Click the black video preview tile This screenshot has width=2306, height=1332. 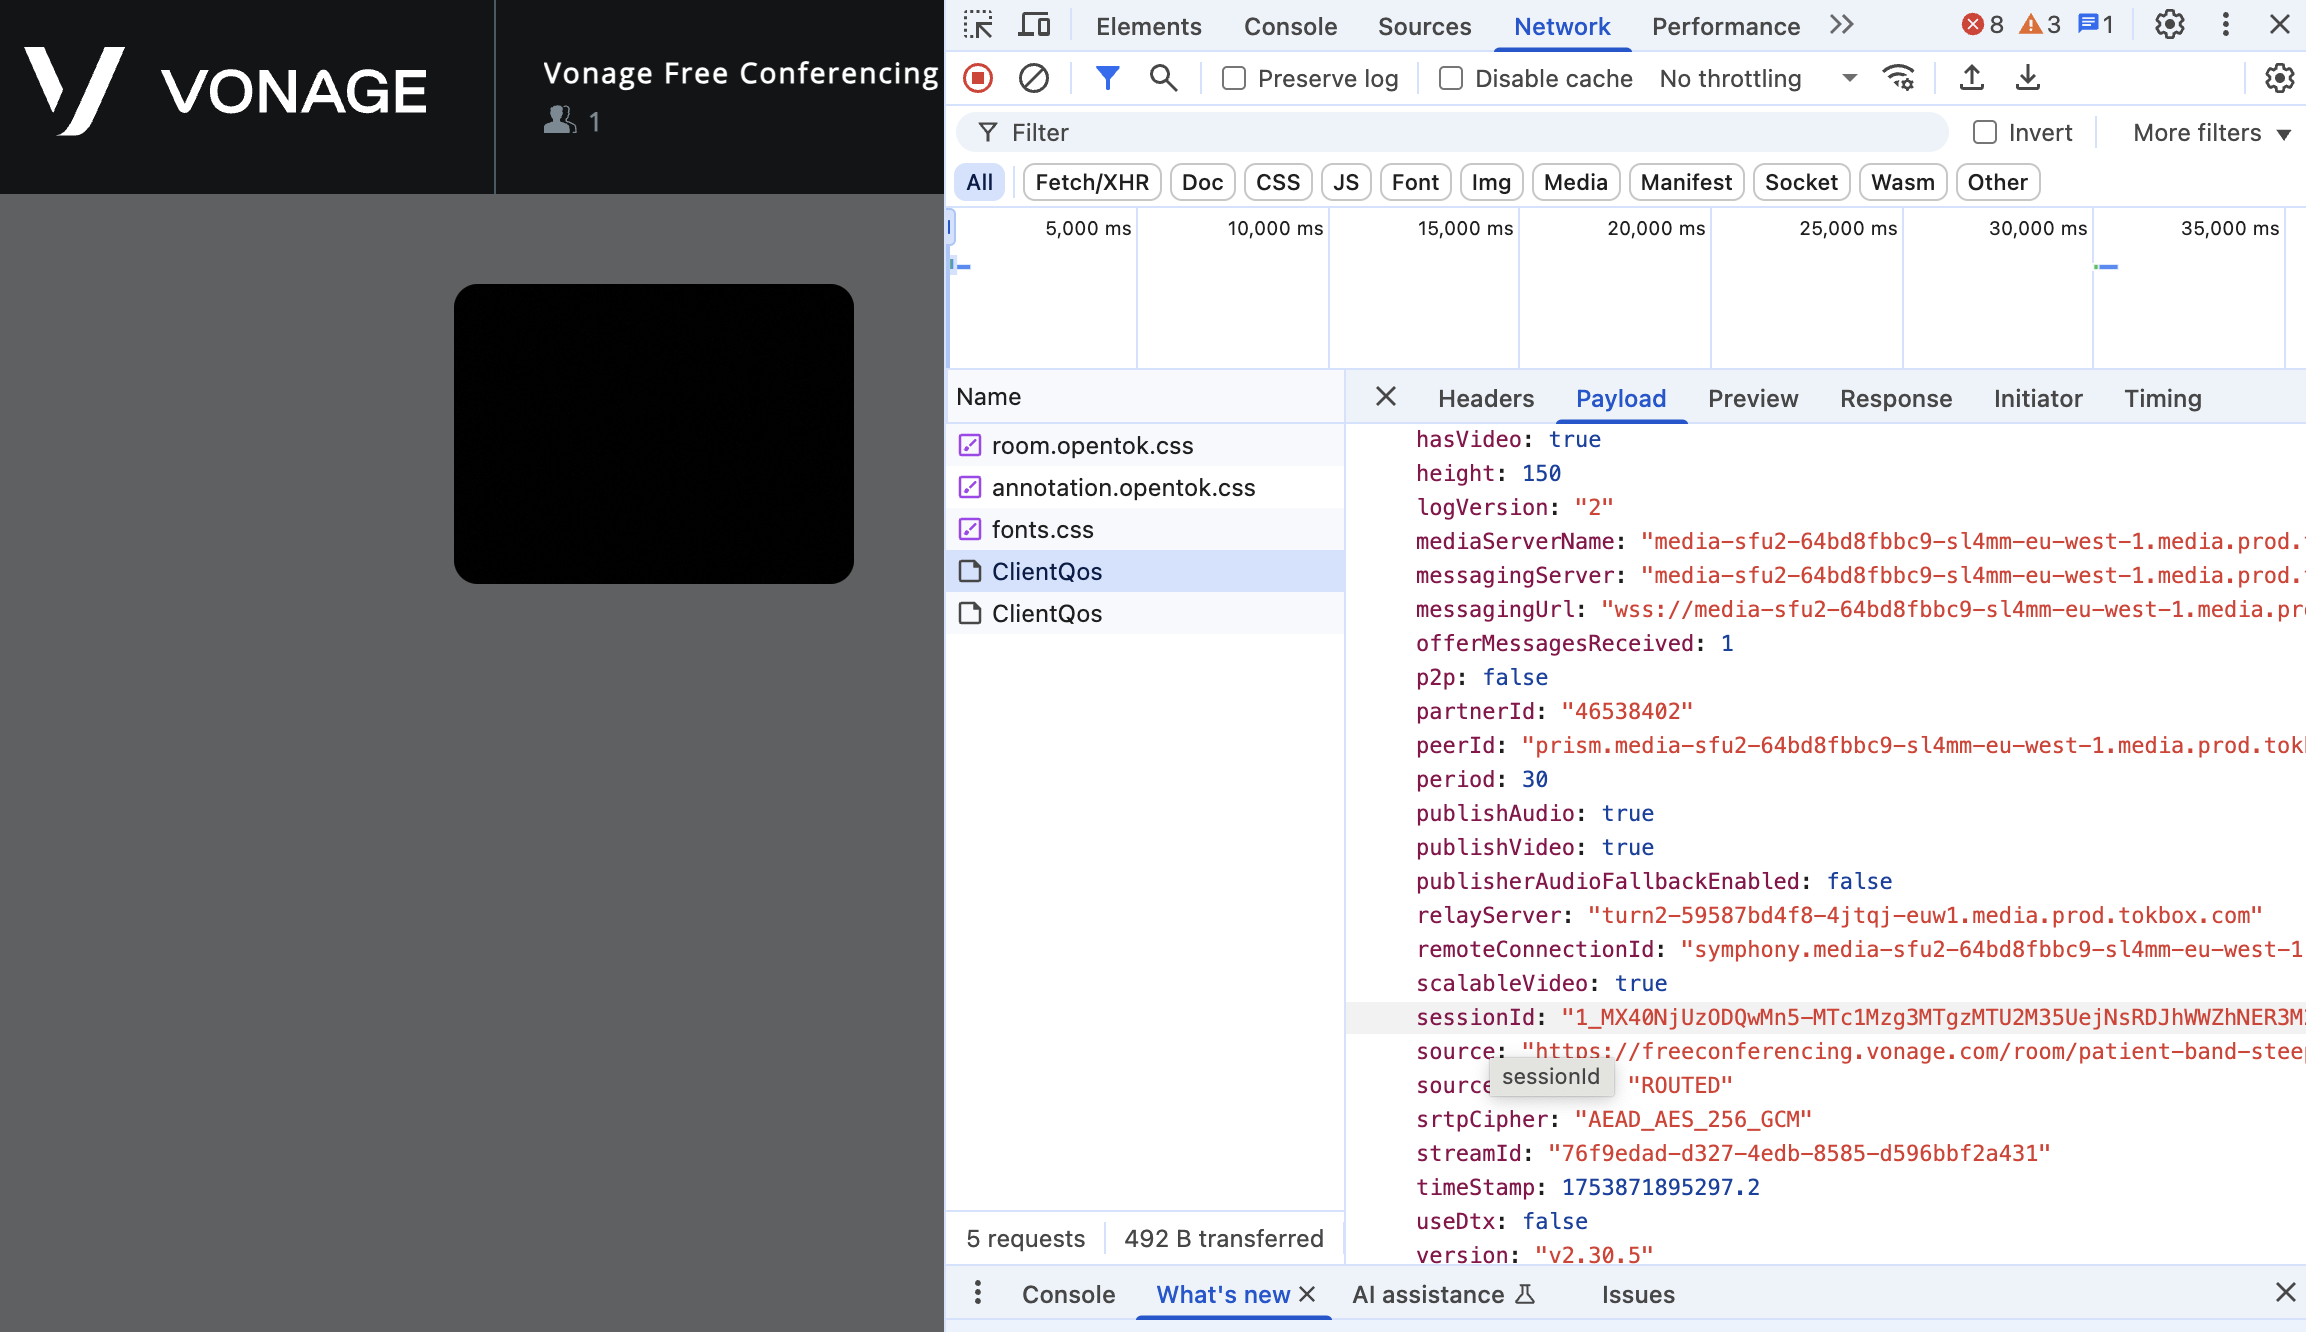[654, 434]
